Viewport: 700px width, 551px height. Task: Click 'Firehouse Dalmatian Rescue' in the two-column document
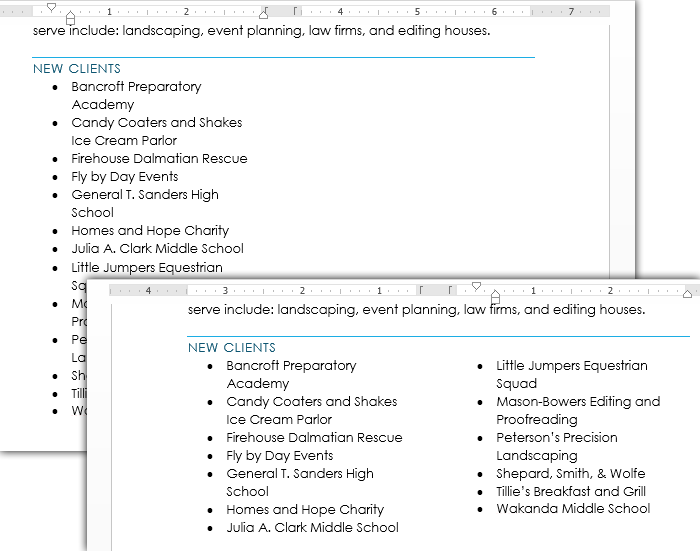(314, 438)
